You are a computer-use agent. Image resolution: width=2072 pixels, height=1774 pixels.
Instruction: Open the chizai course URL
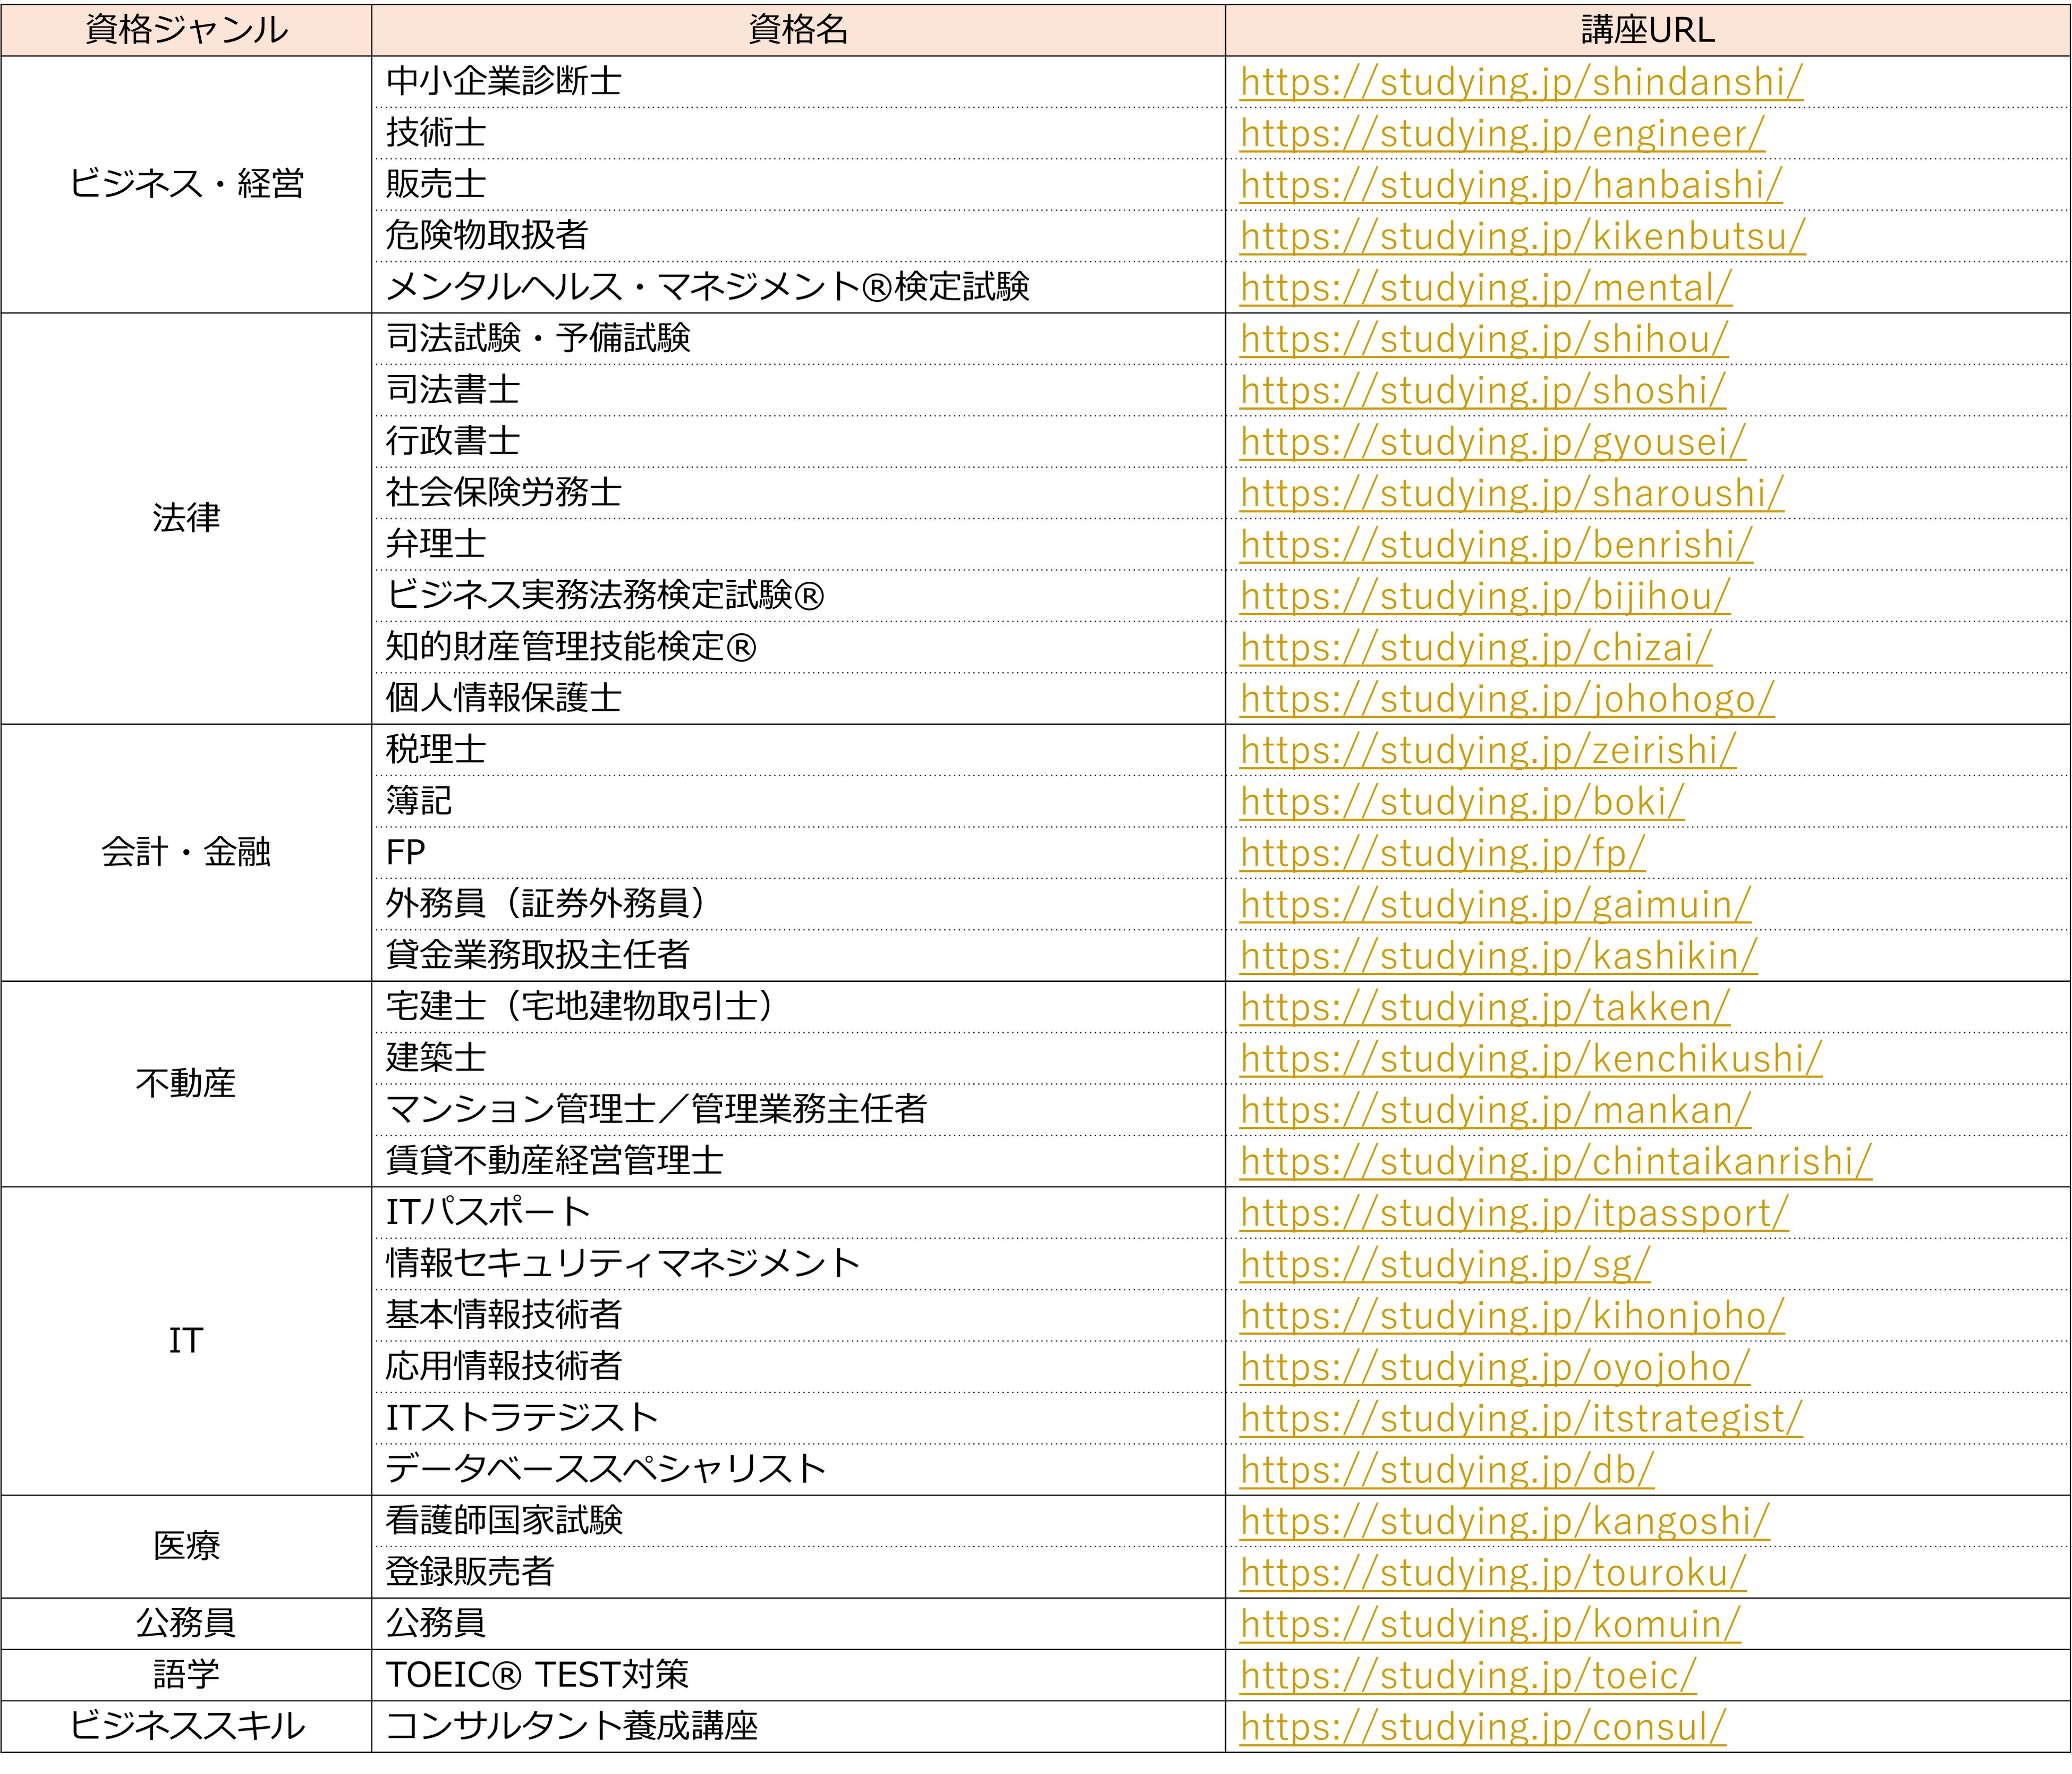tap(1475, 648)
